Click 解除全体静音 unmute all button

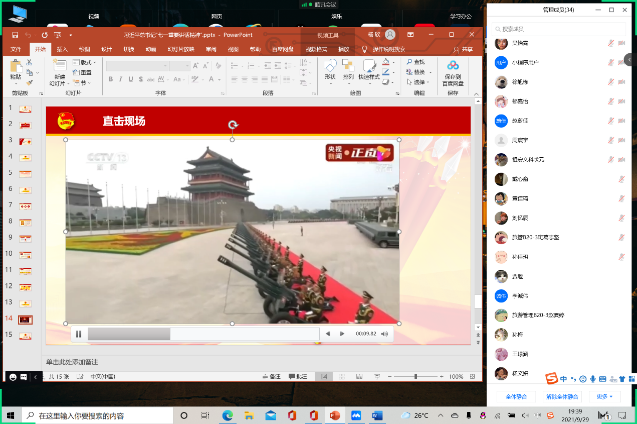[562, 396]
